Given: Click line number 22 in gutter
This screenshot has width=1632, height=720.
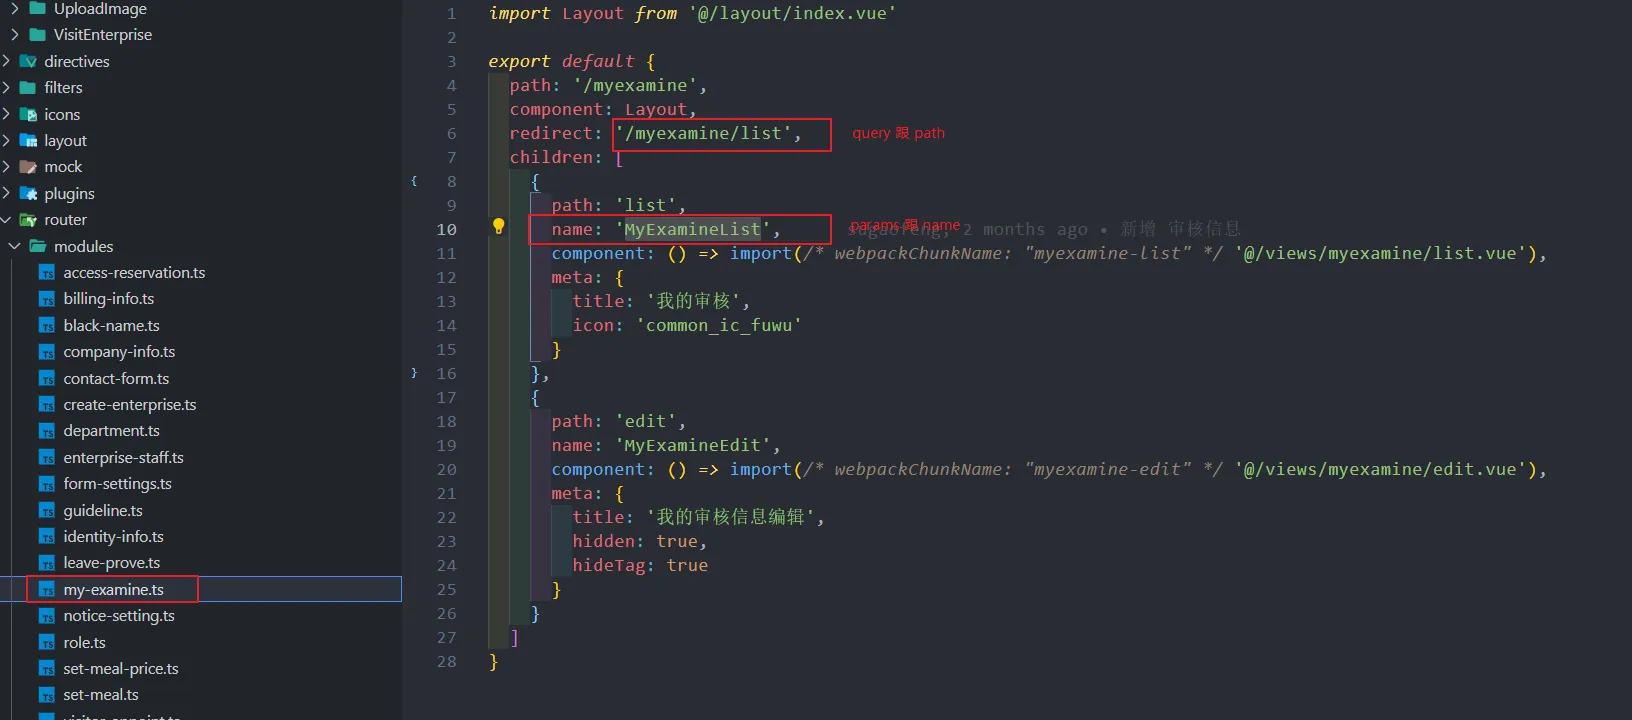Looking at the screenshot, I should (x=446, y=518).
